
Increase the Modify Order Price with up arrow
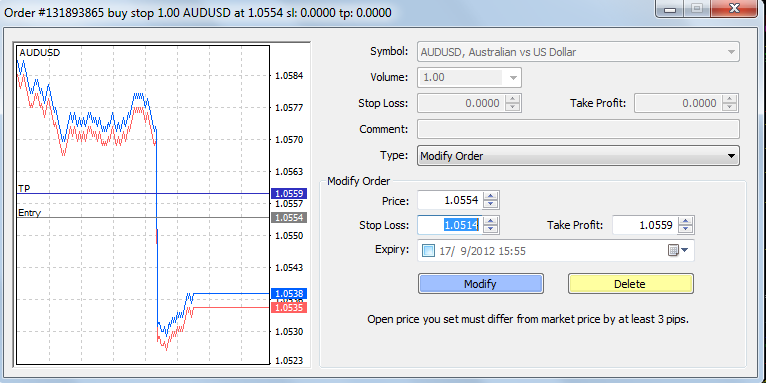click(x=491, y=195)
